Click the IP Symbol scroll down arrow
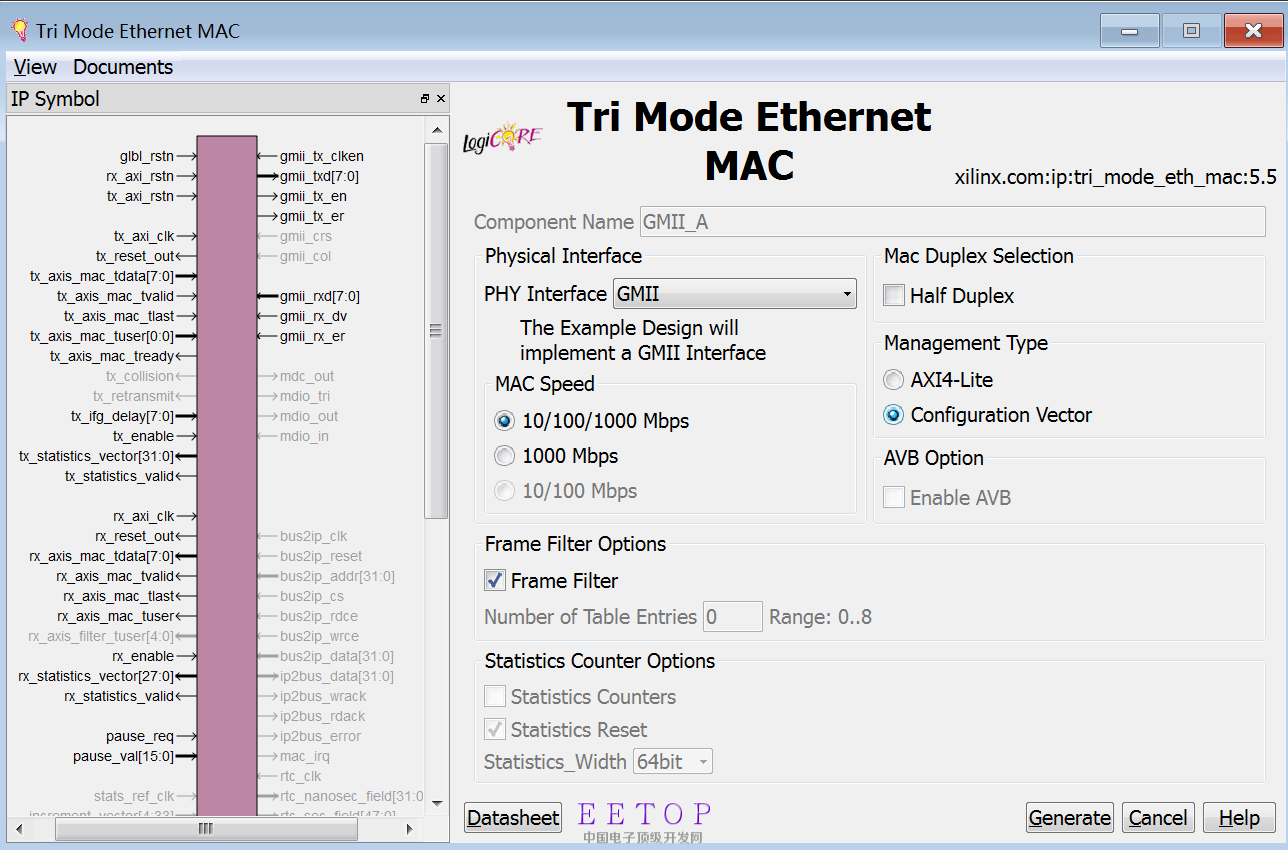 (437, 803)
